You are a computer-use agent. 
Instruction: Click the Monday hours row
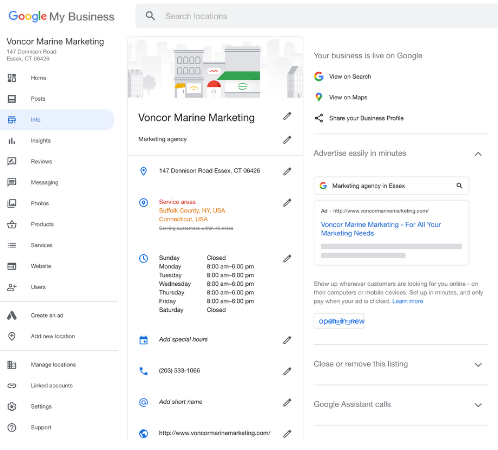point(206,267)
